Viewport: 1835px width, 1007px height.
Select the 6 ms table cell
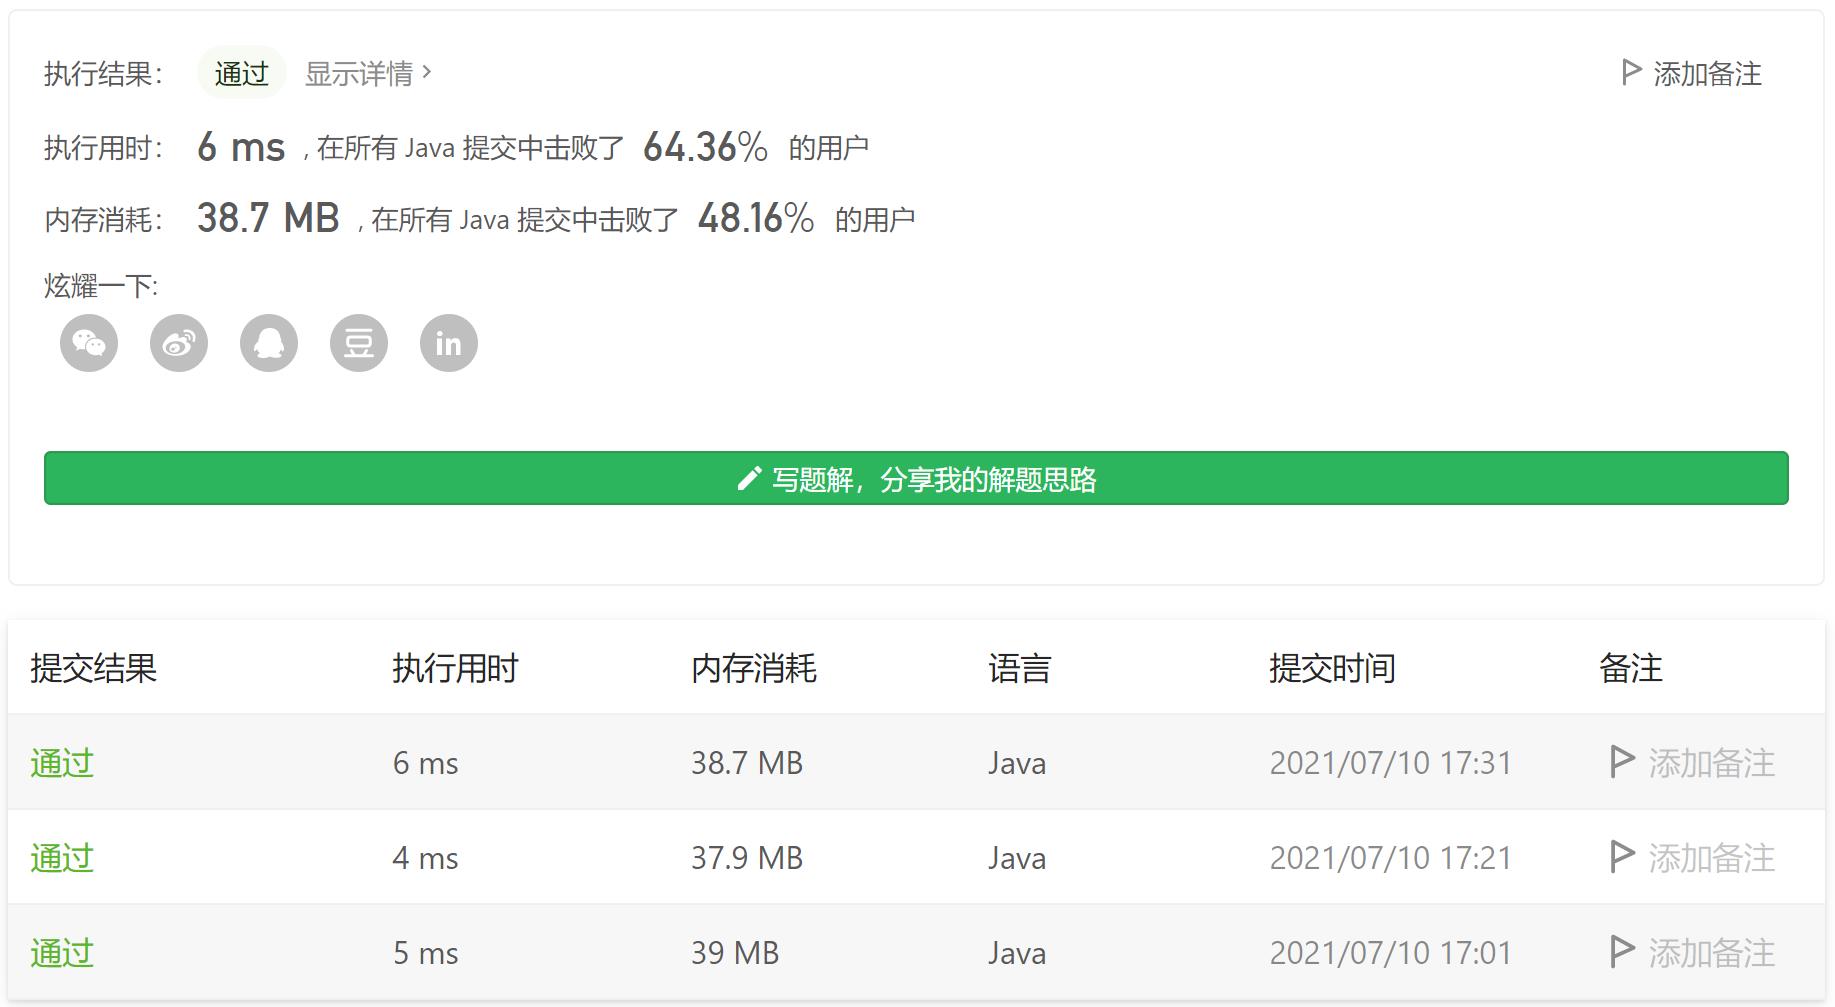pyautogui.click(x=425, y=763)
